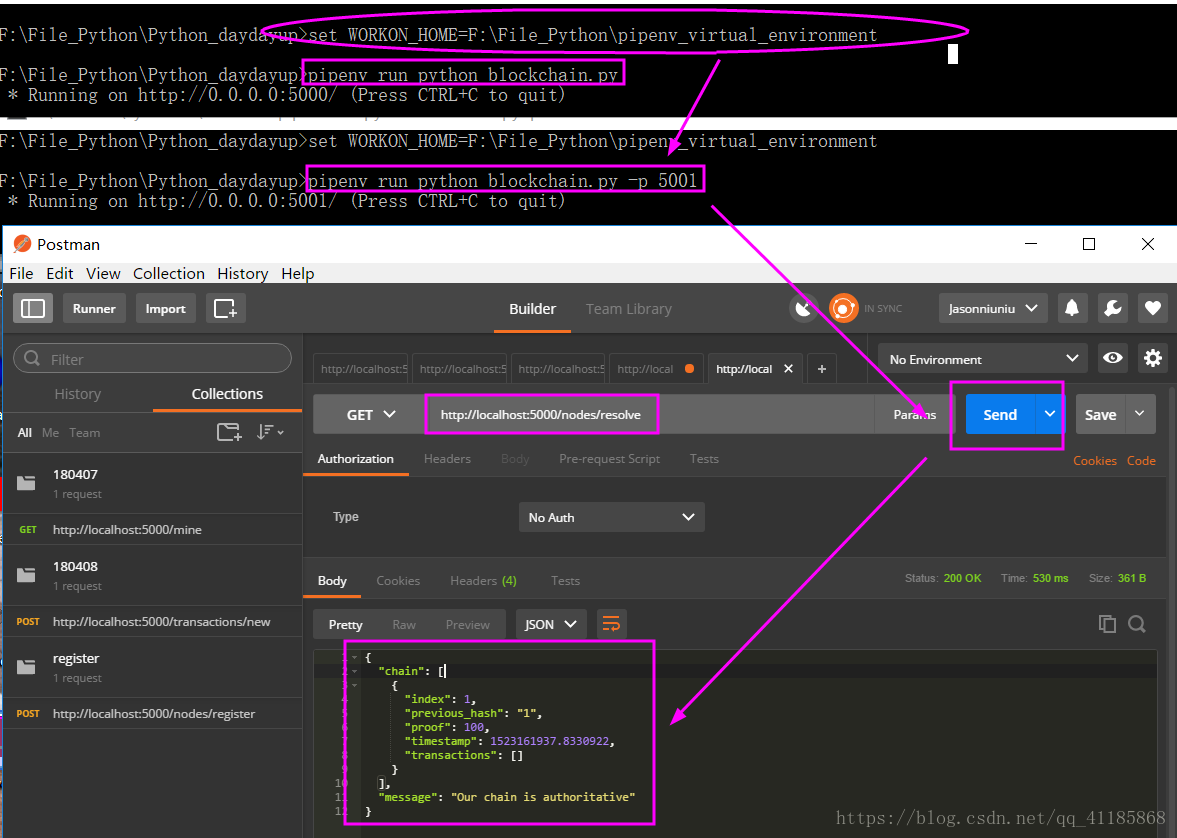This screenshot has width=1177, height=838.
Task: Open the orange Code link
Action: pyautogui.click(x=1141, y=460)
